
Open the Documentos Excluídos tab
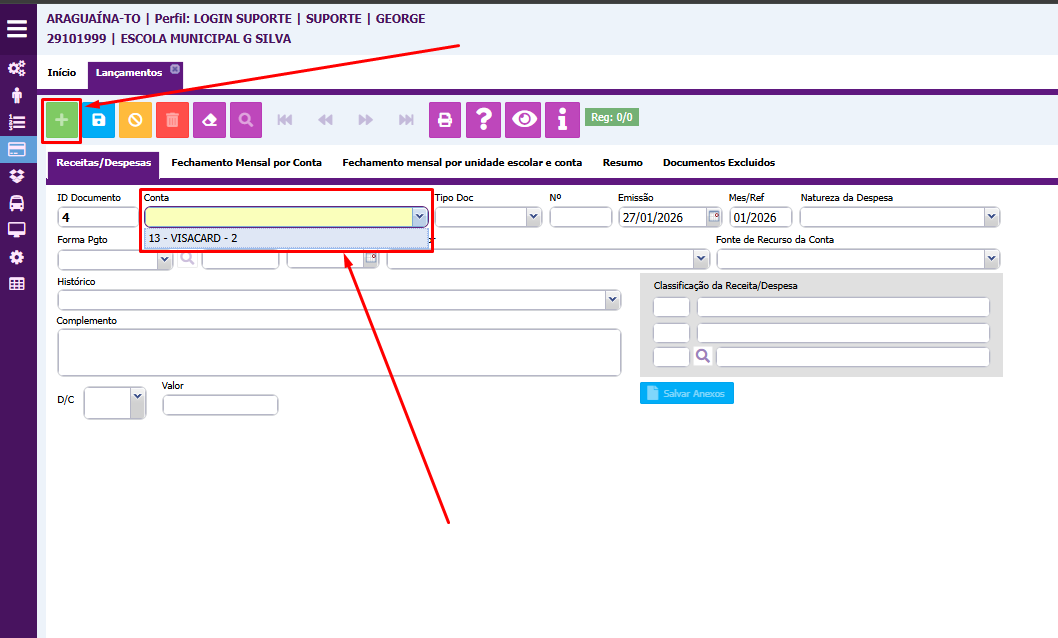[x=718, y=162]
